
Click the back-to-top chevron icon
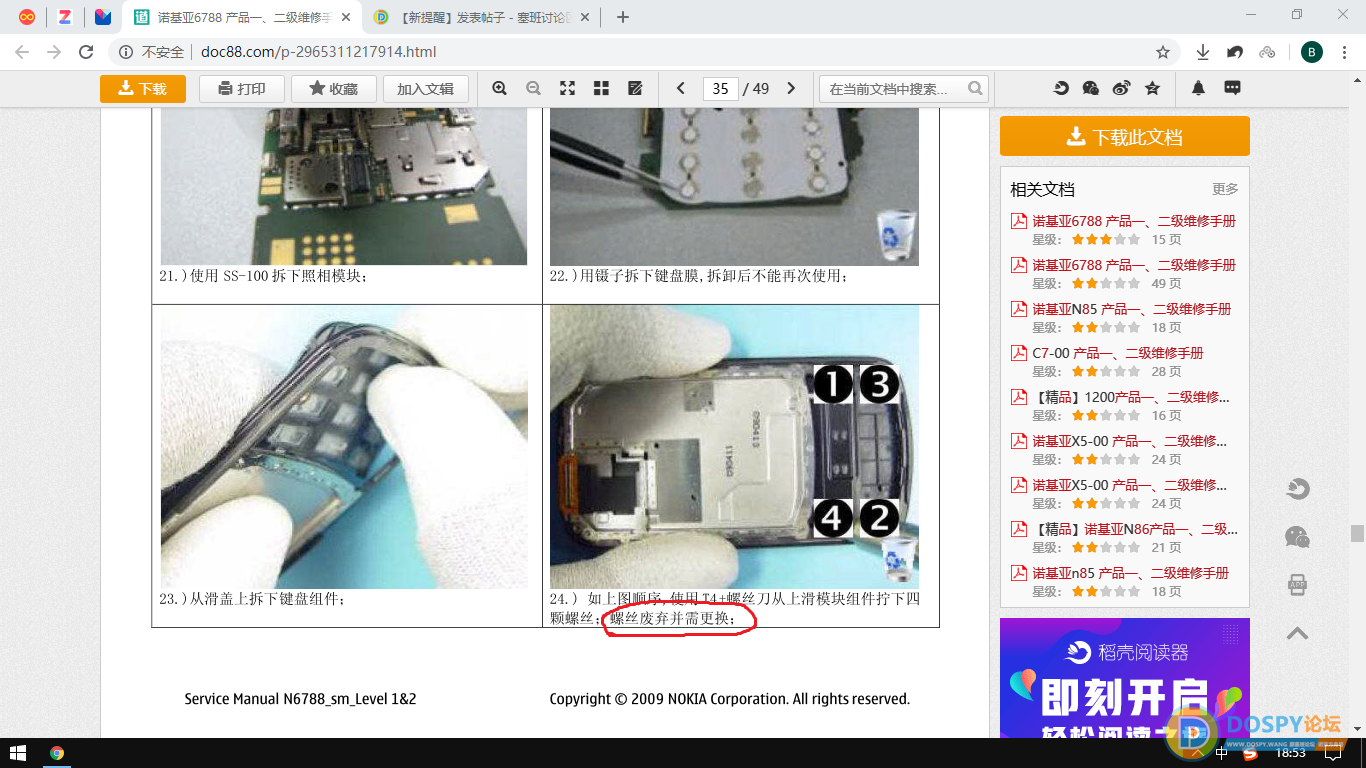point(1297,633)
